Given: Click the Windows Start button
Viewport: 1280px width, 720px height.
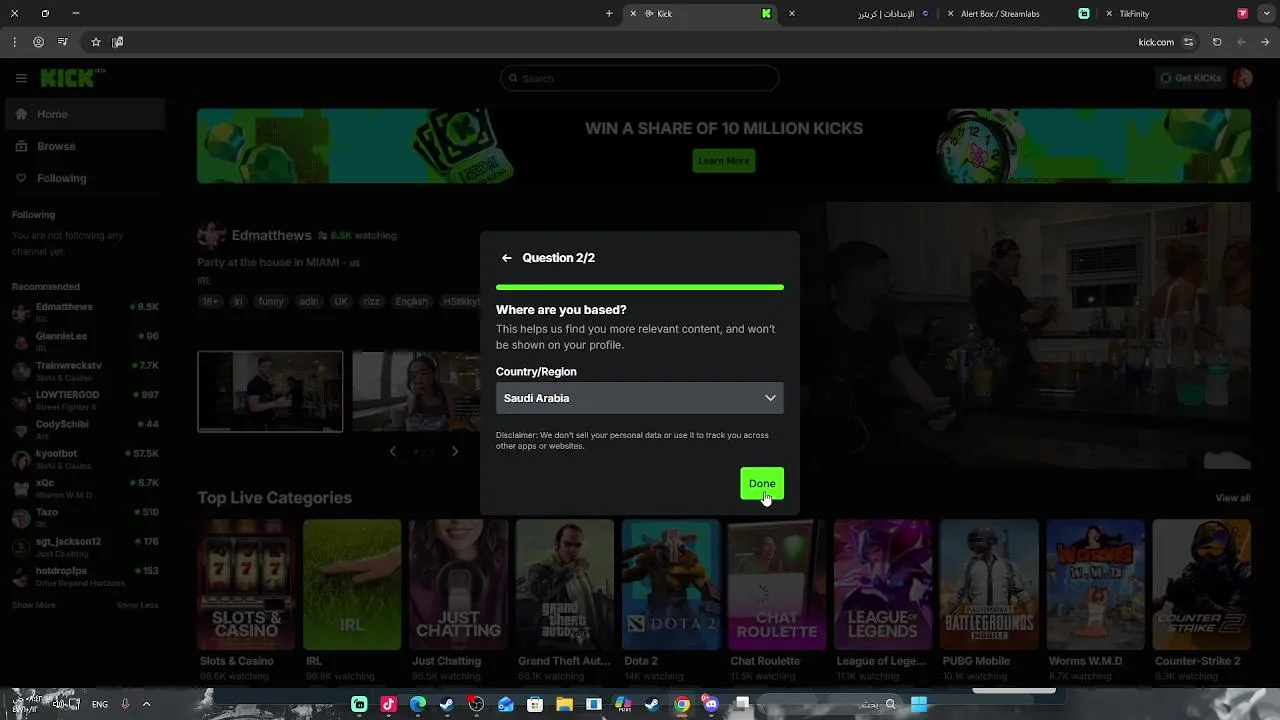Looking at the screenshot, I should [x=919, y=704].
